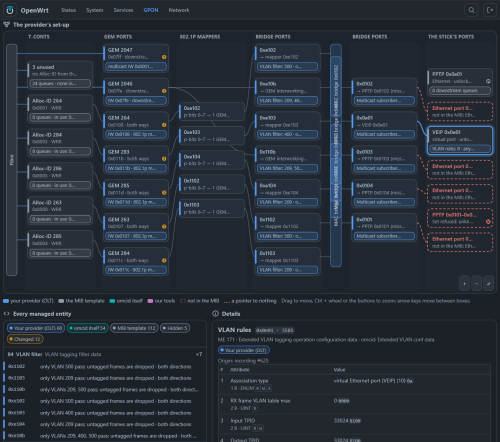Open the multicast IW pill in GEM 2047

tap(136, 66)
